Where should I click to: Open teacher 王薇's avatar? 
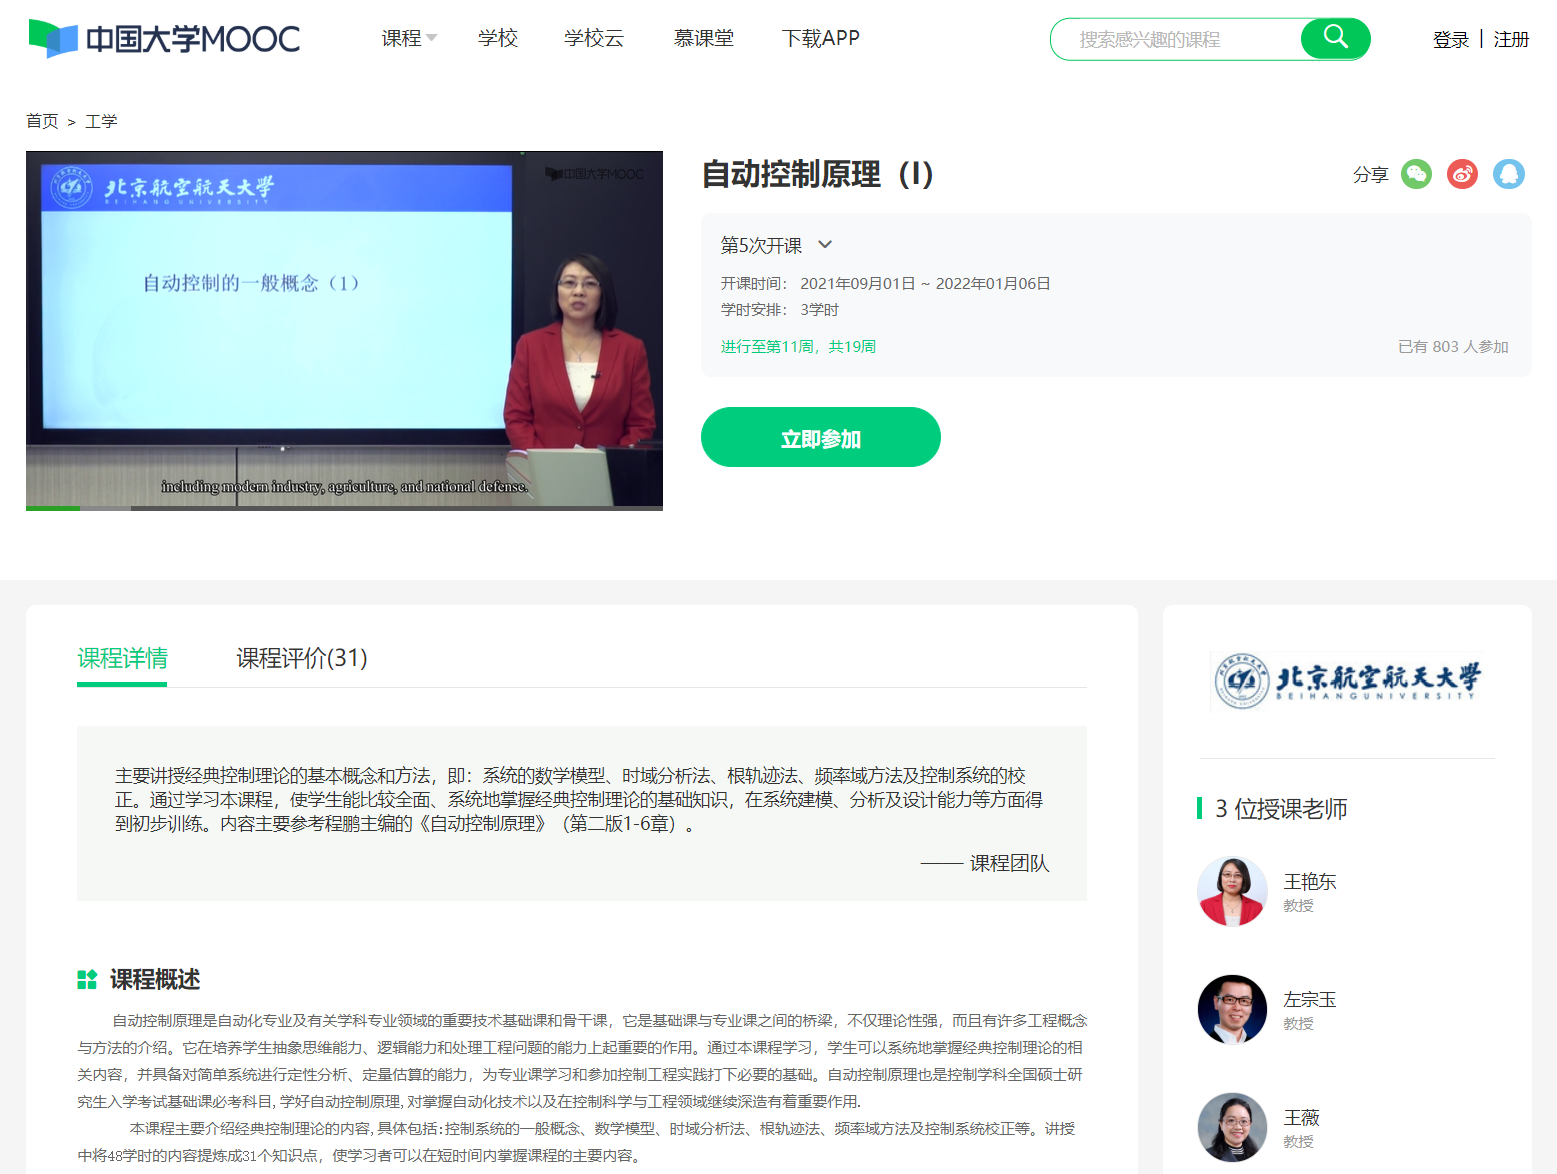click(1232, 1127)
